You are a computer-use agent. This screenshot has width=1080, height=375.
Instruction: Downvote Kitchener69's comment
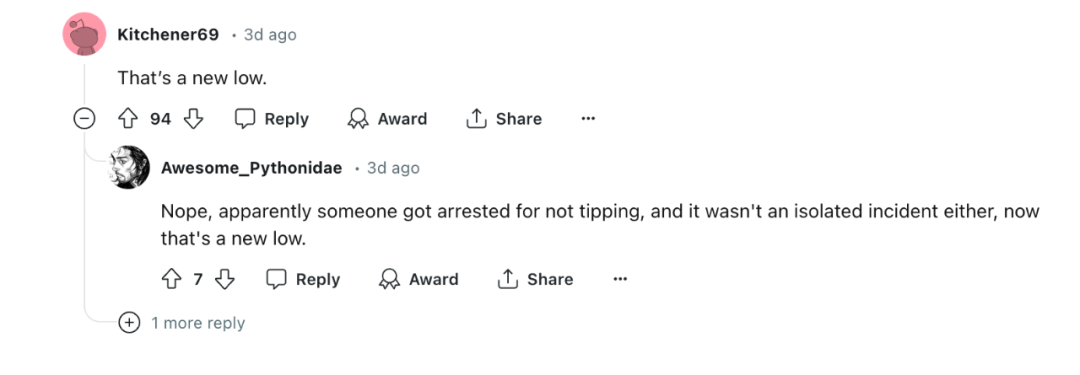click(194, 119)
